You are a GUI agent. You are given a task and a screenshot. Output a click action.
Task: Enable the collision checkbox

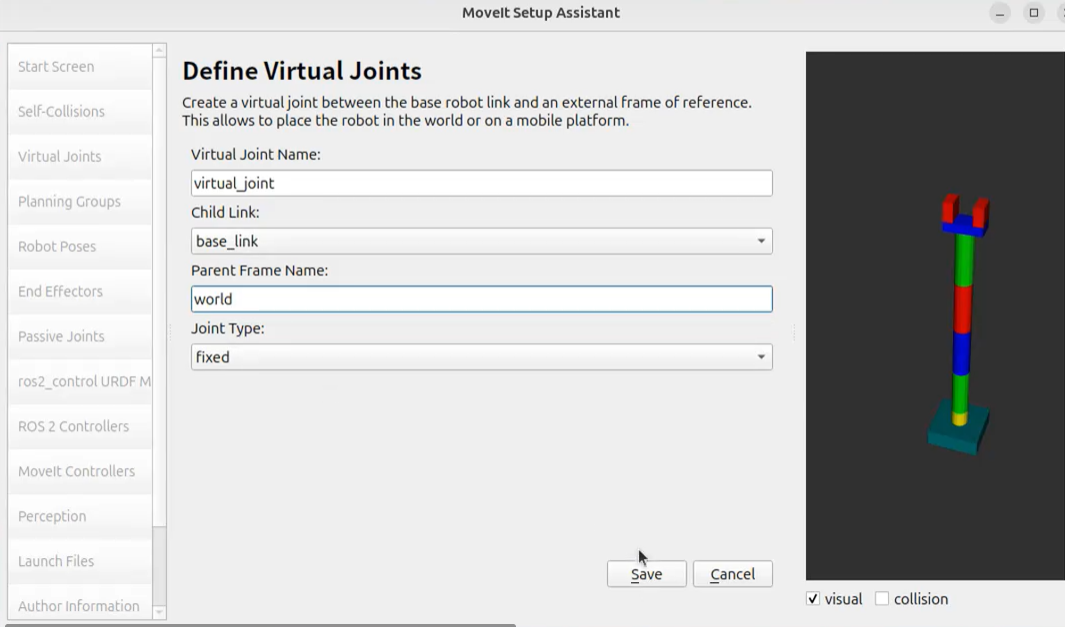tap(882, 598)
